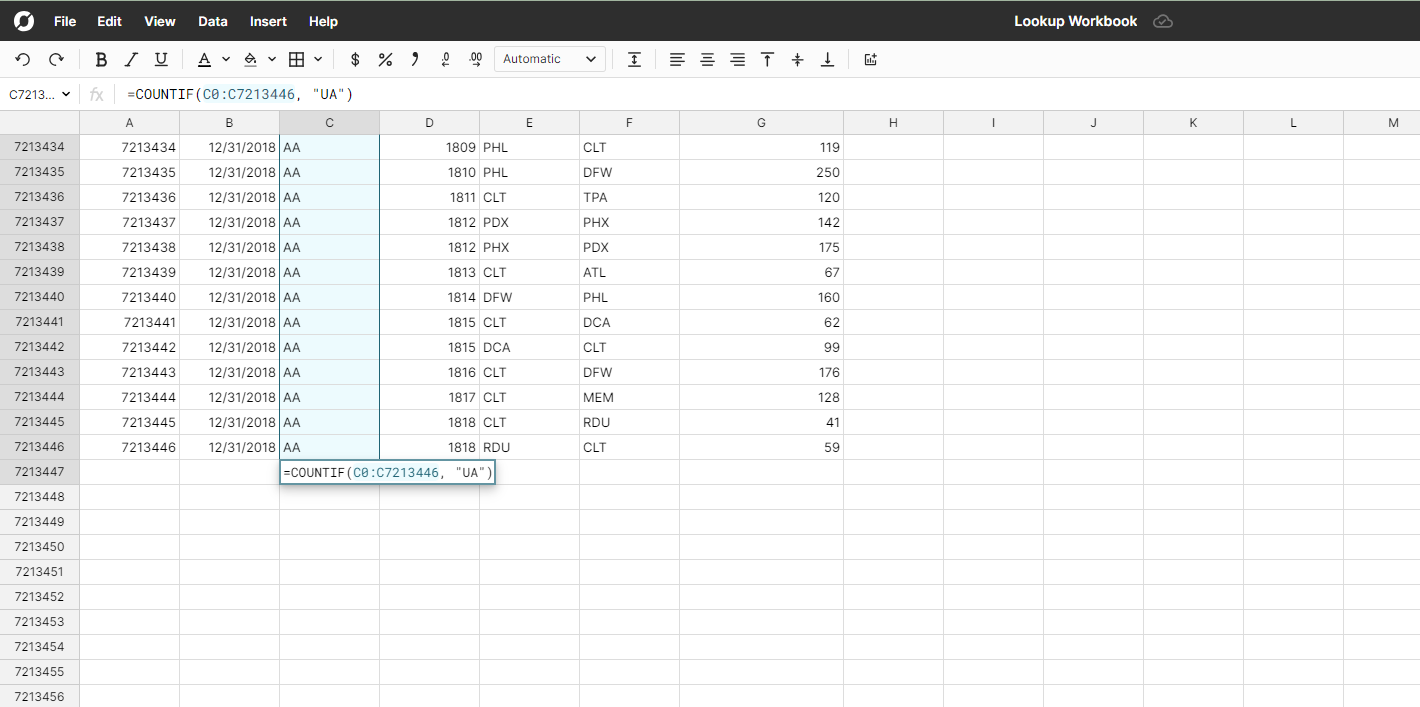Toggle underline formatting
This screenshot has height=707, width=1420.
(161, 59)
